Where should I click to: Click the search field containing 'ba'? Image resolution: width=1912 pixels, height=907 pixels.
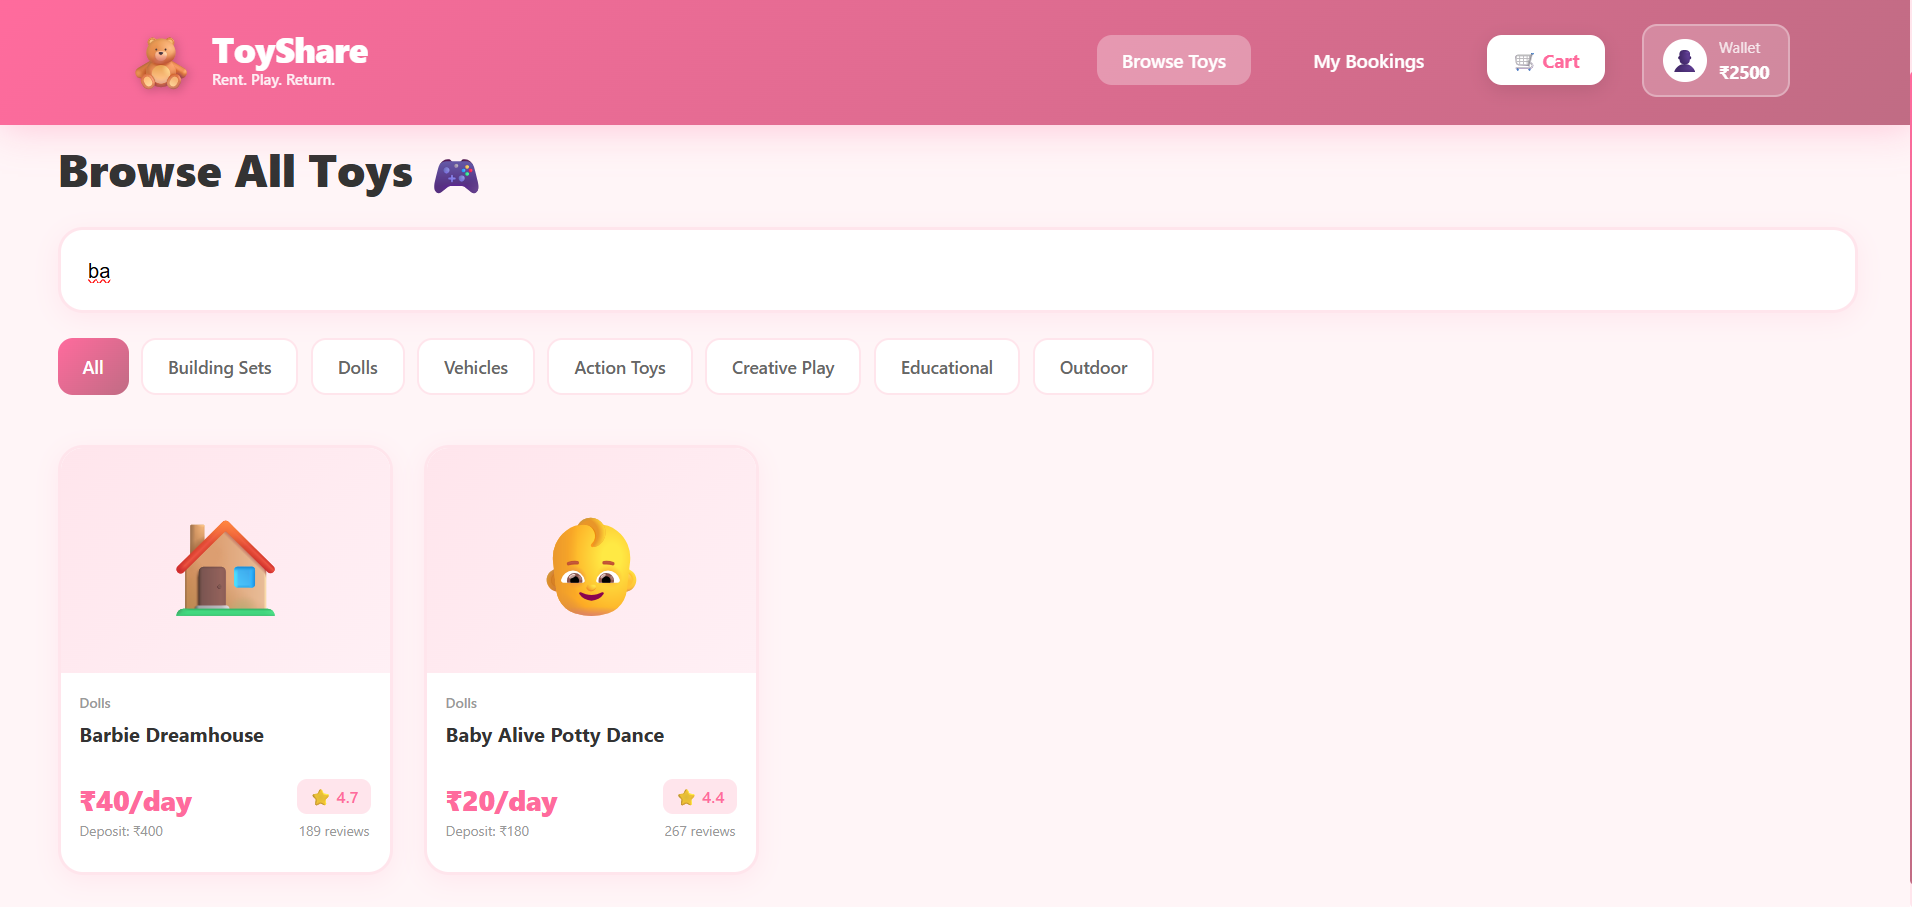coord(957,271)
